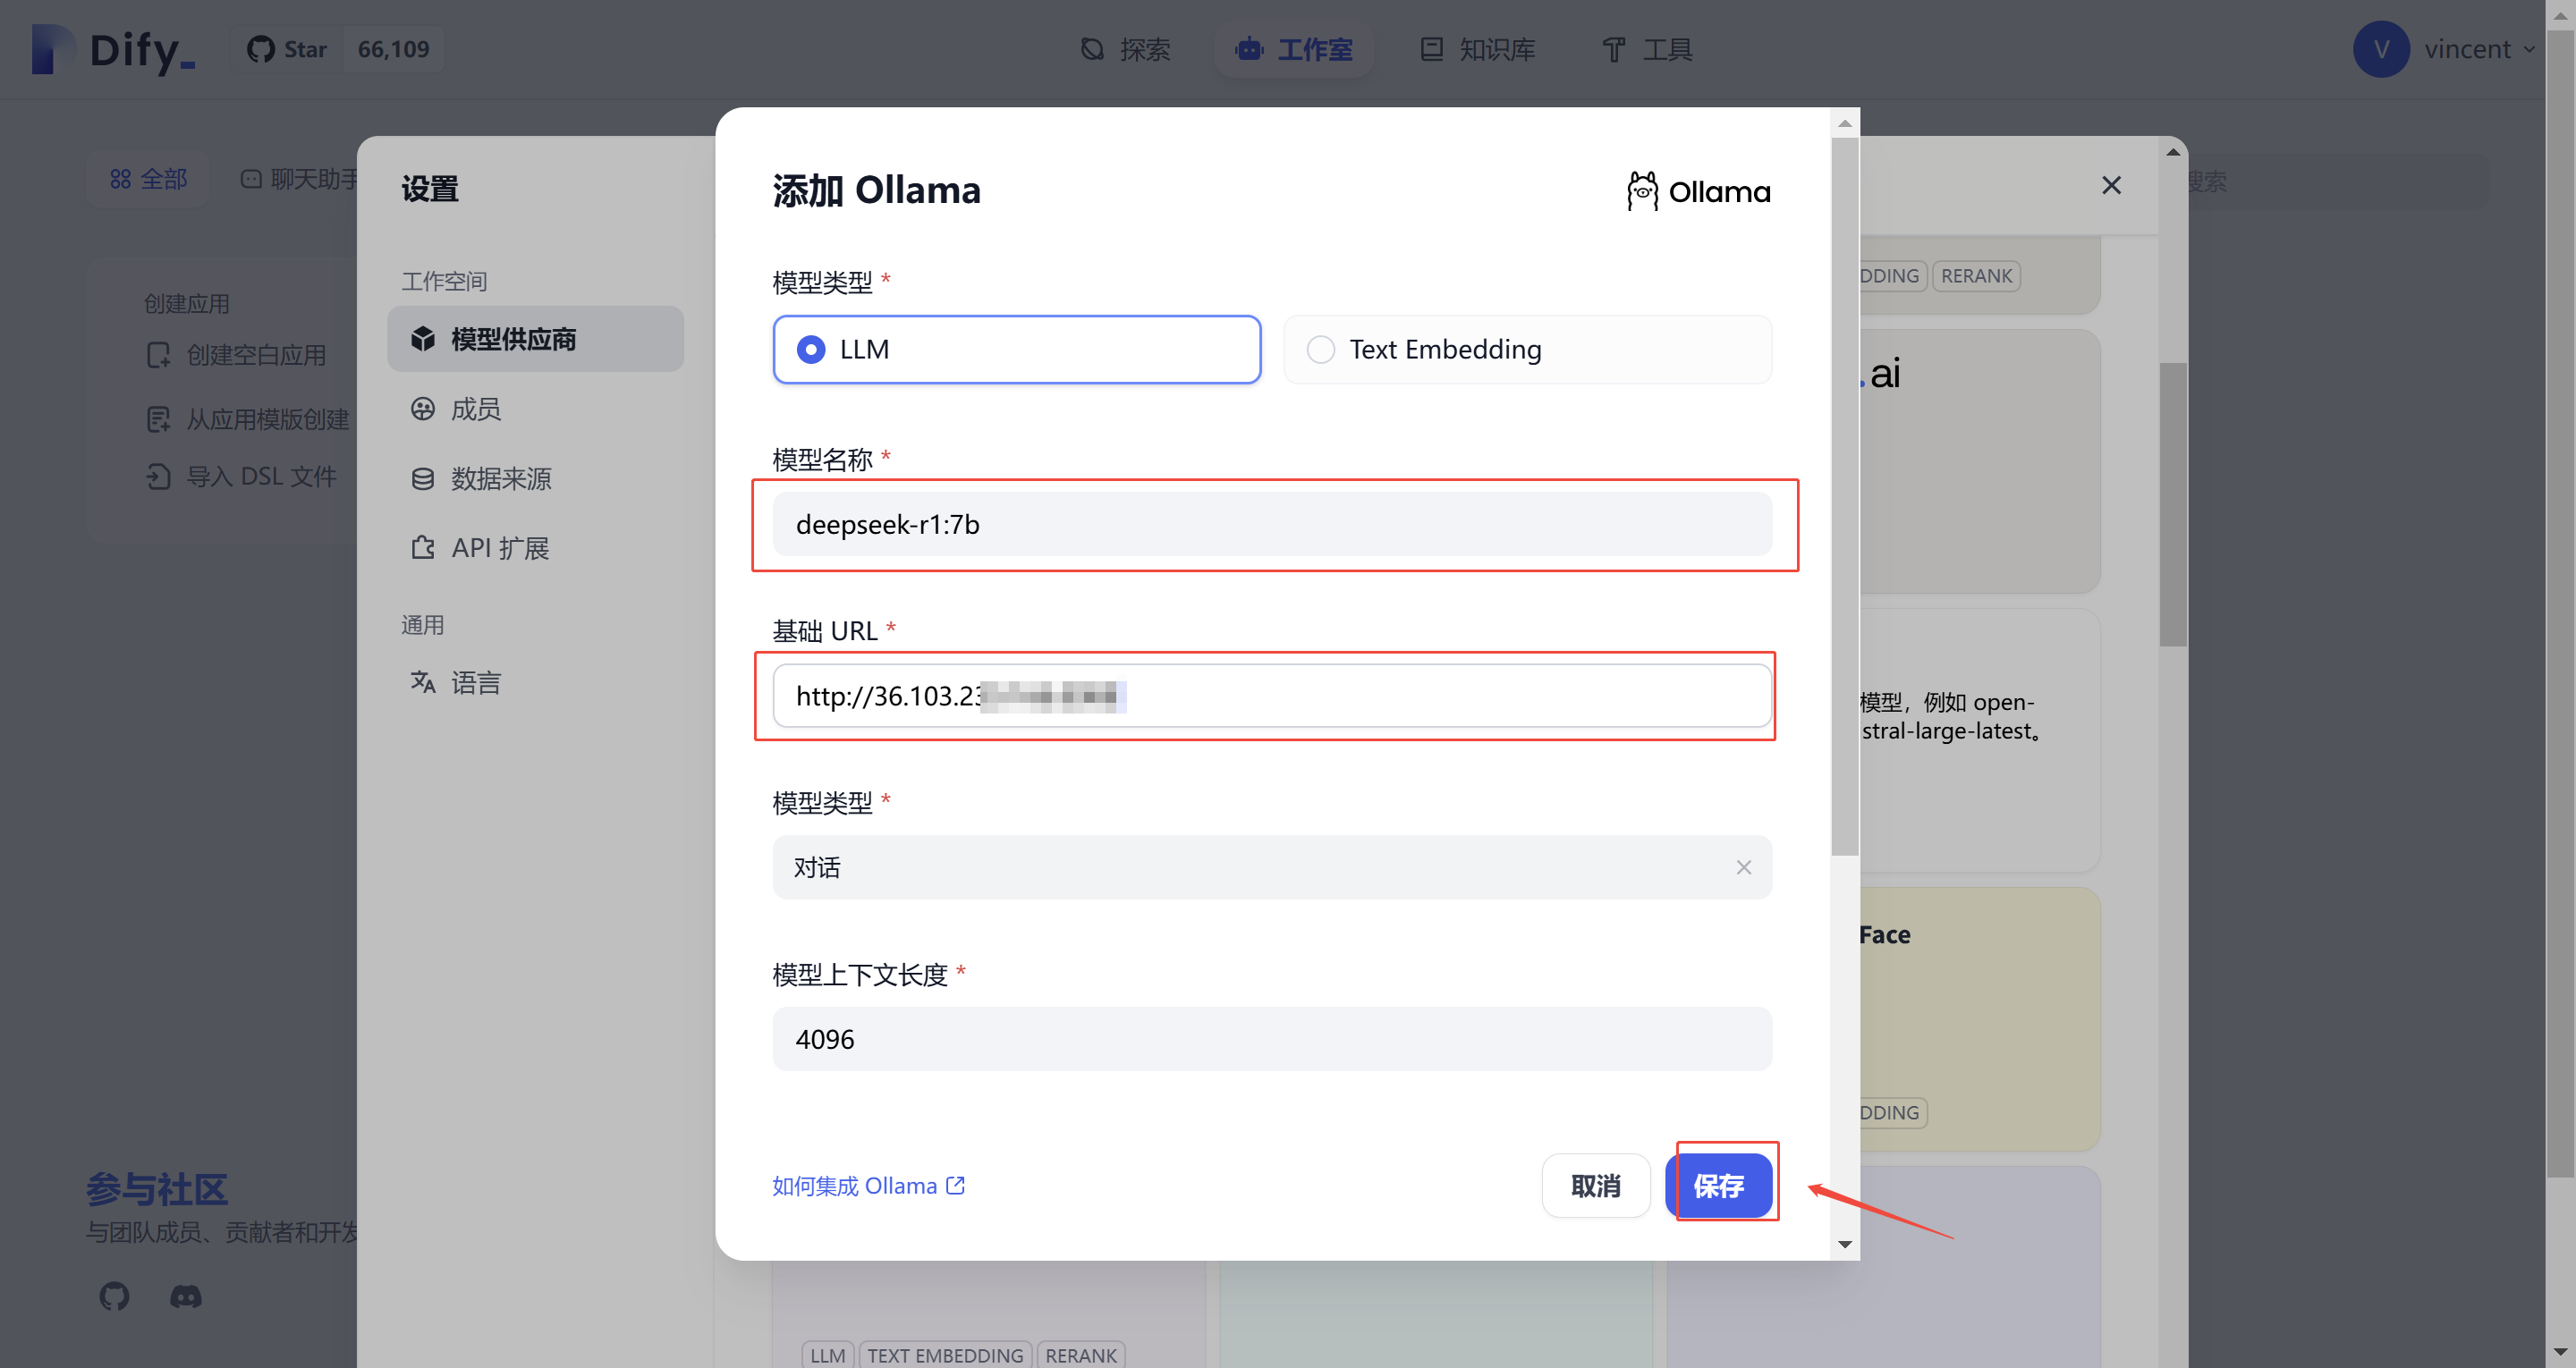Open 成员 members settings section

pyautogui.click(x=535, y=409)
